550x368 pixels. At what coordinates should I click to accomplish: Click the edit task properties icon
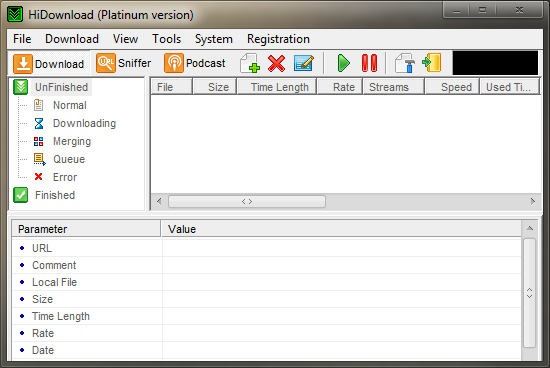click(304, 63)
